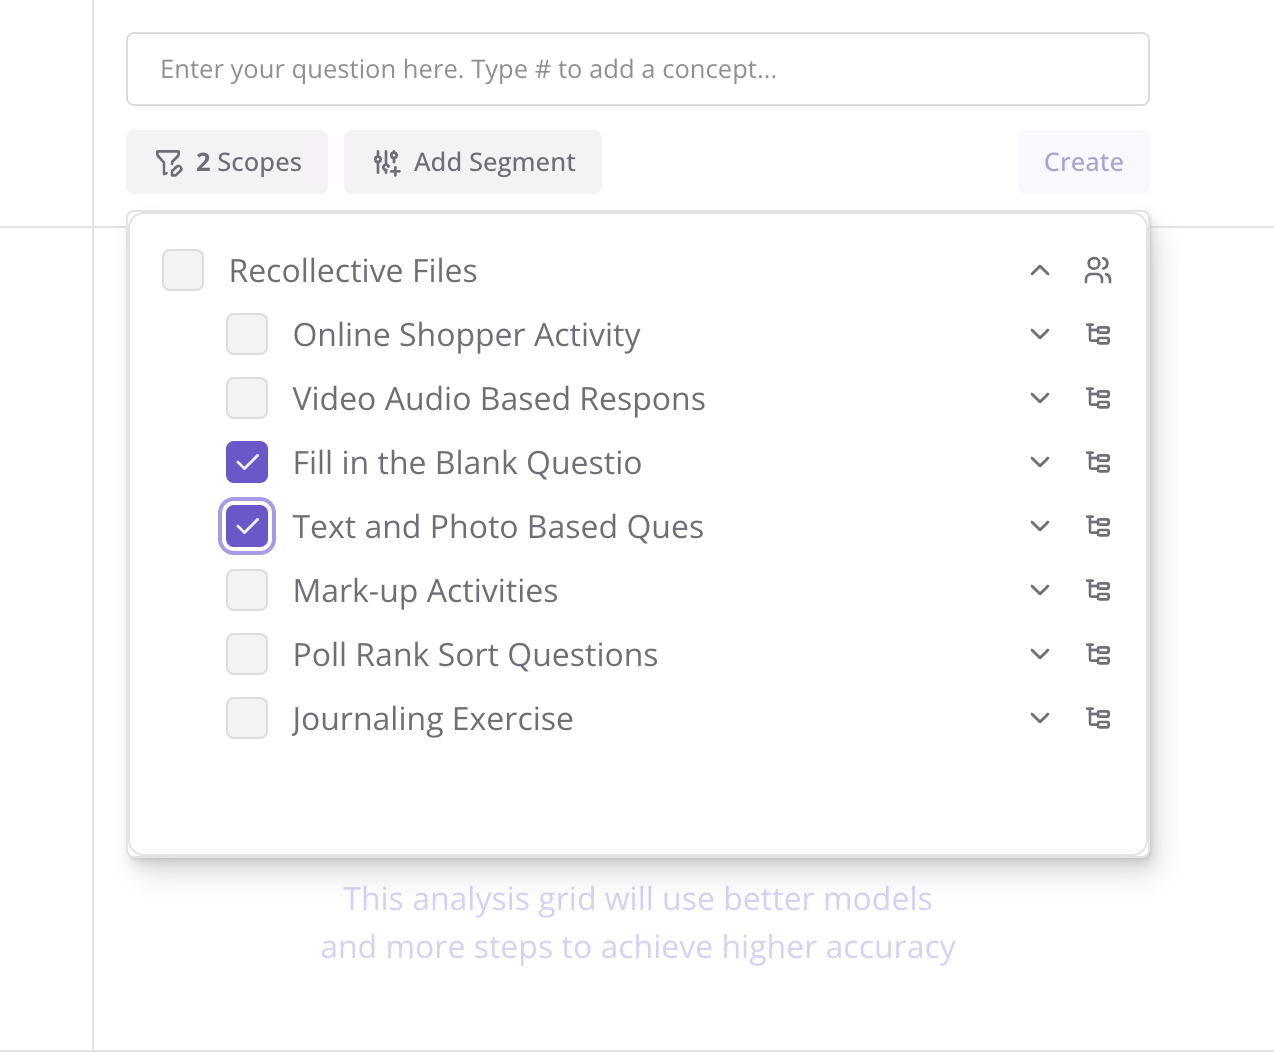Enable the Mark-up Activities checkbox

(x=247, y=590)
